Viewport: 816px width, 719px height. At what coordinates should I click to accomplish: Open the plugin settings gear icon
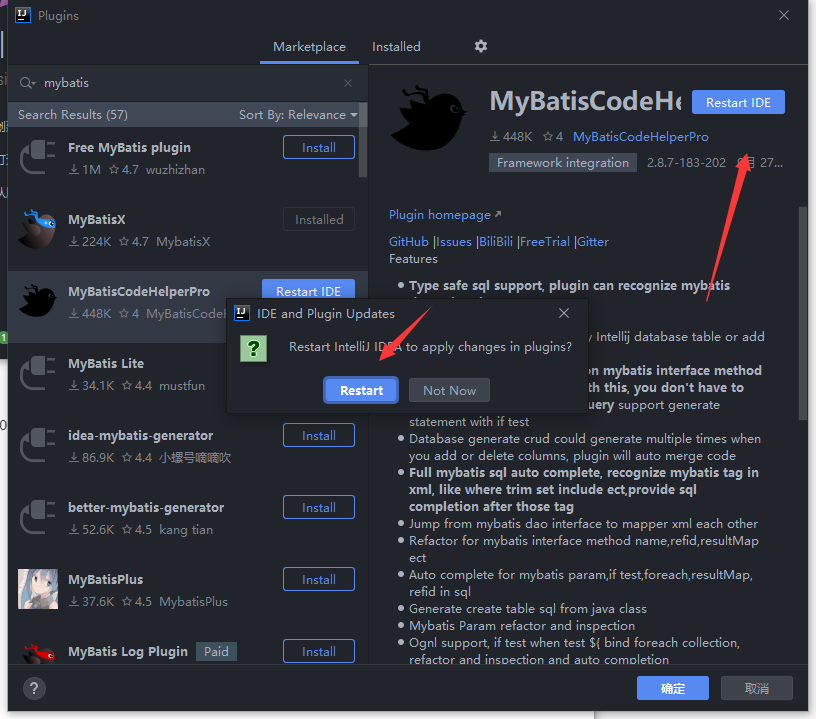click(481, 46)
